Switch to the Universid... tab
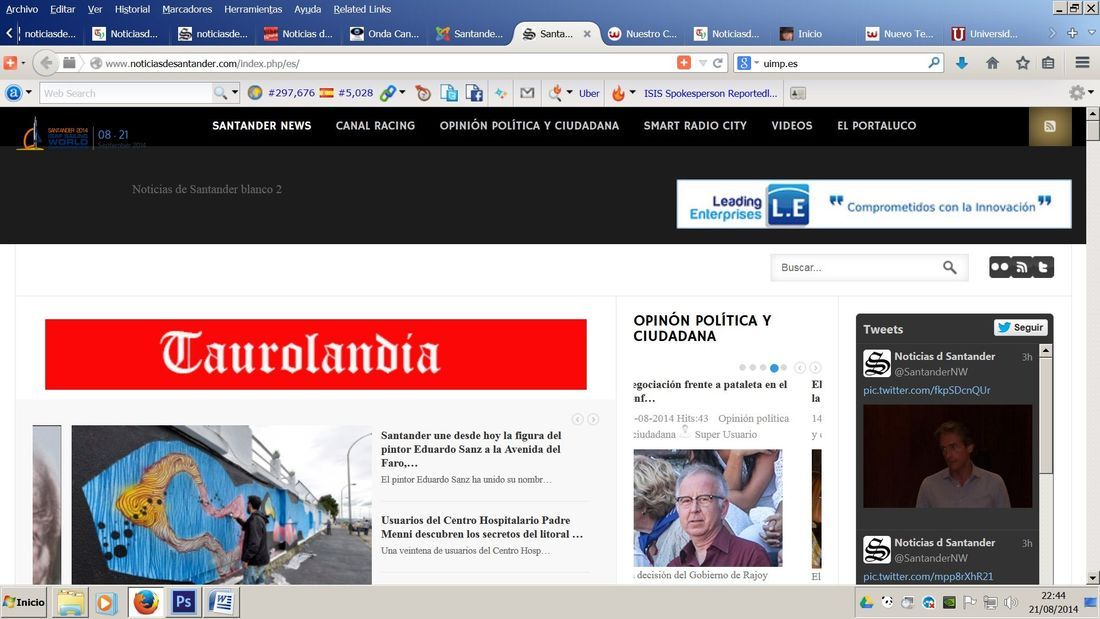This screenshot has height=619, width=1100. 986,33
